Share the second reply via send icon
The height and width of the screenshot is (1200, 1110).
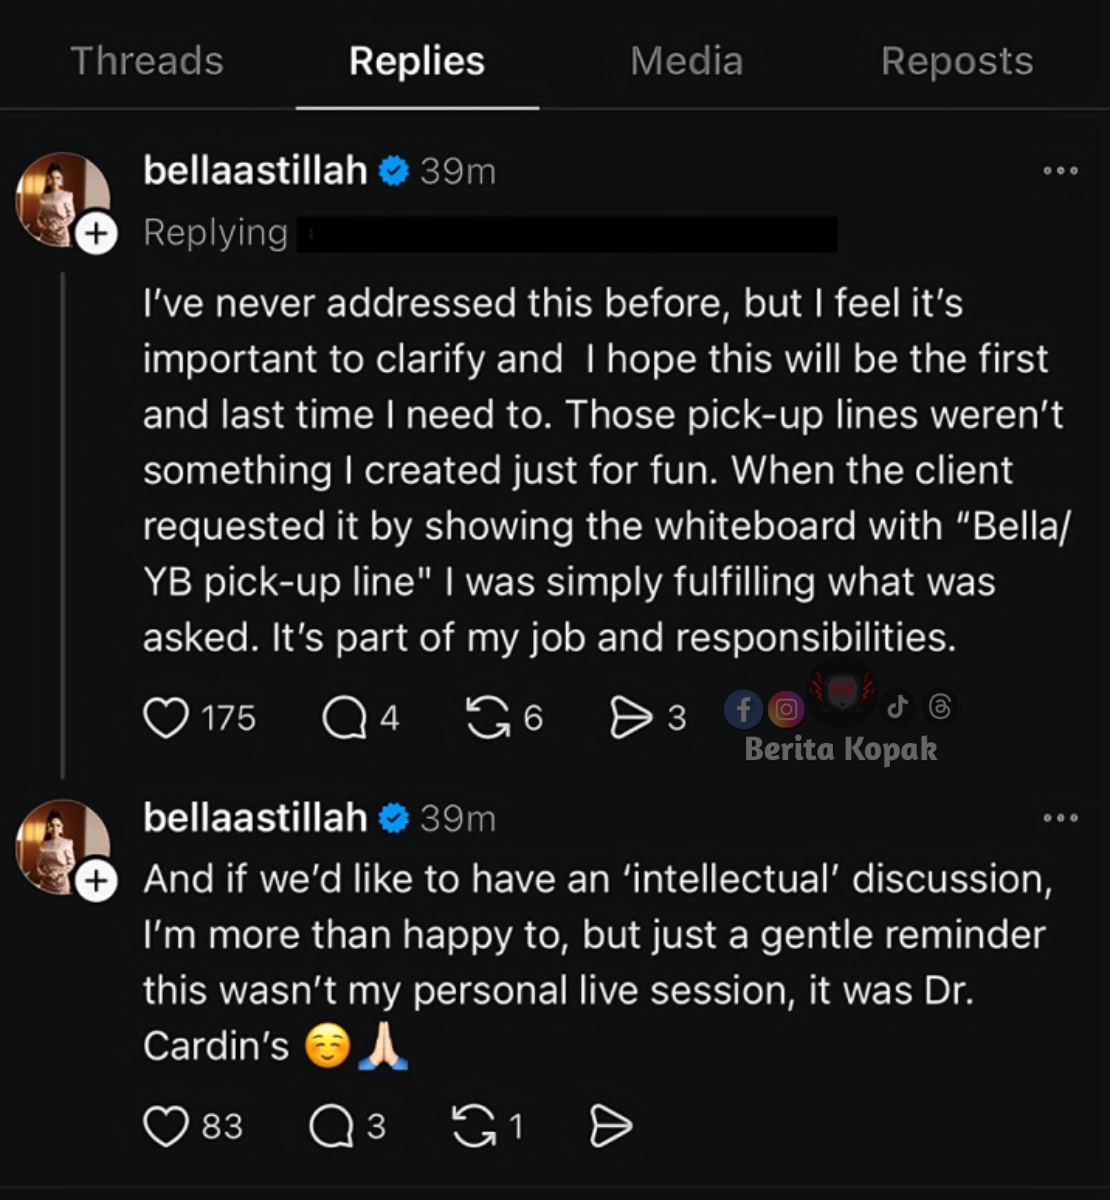pos(610,1126)
